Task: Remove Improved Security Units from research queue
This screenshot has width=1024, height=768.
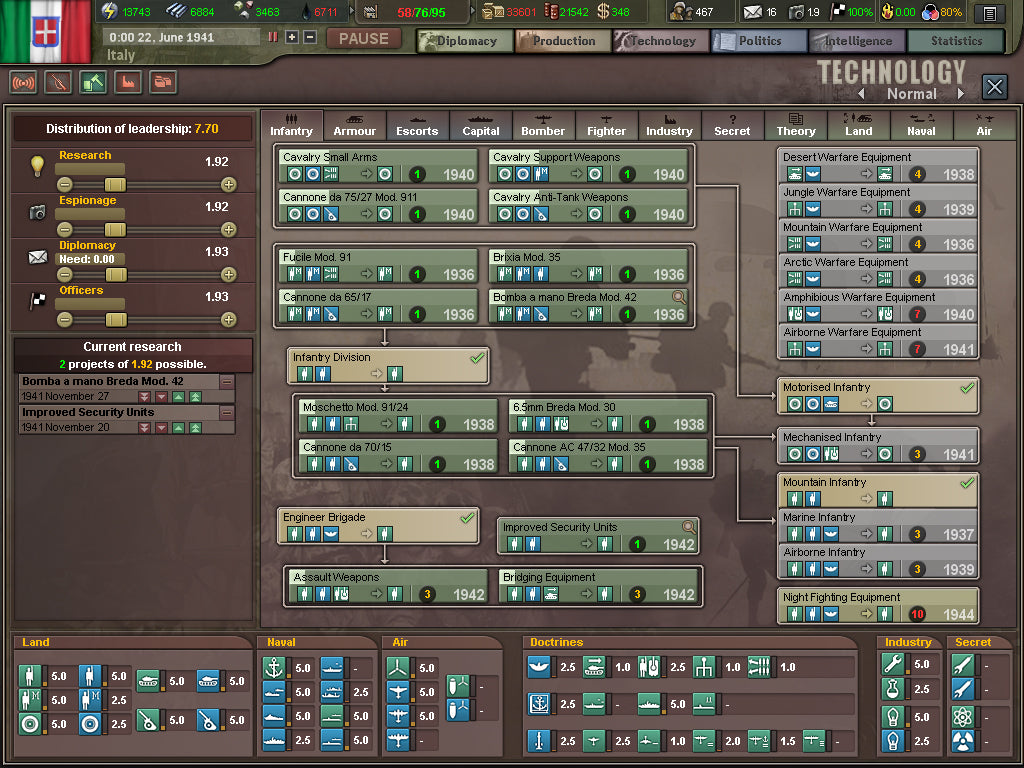Action: pyautogui.click(x=227, y=412)
